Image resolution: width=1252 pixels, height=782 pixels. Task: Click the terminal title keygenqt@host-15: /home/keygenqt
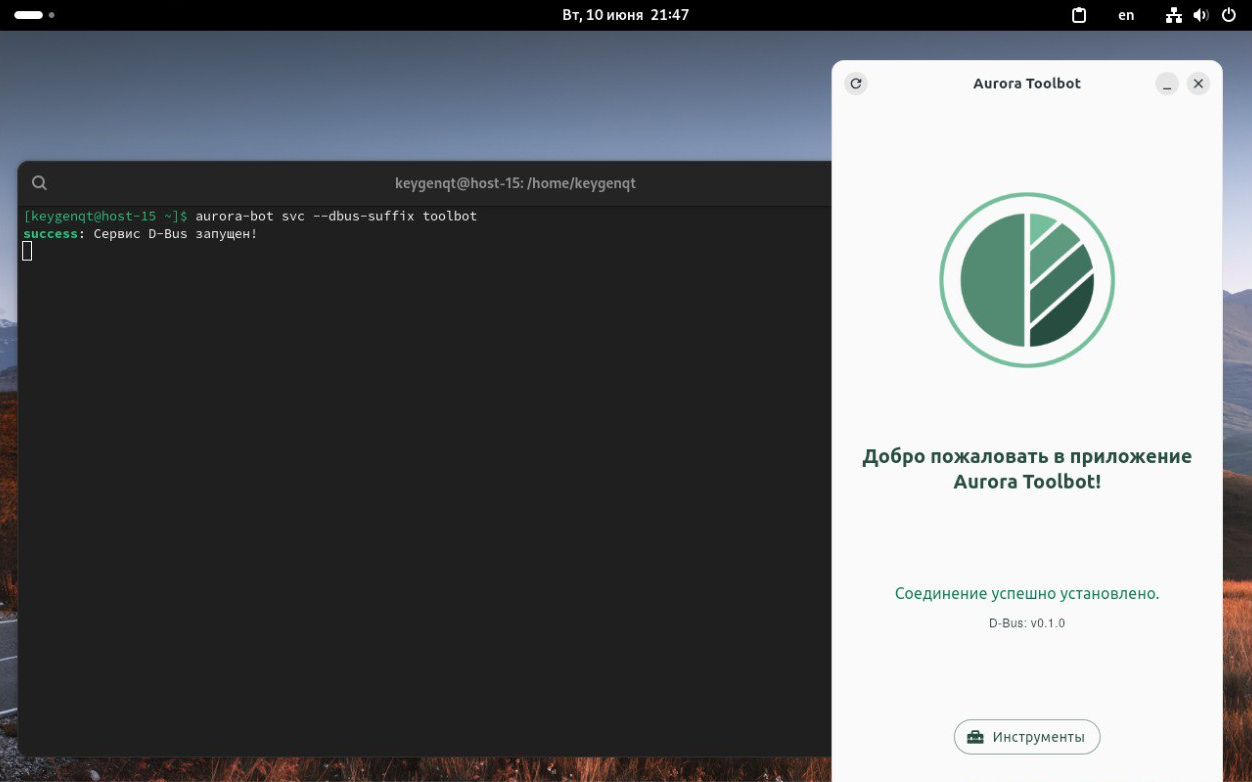515,183
